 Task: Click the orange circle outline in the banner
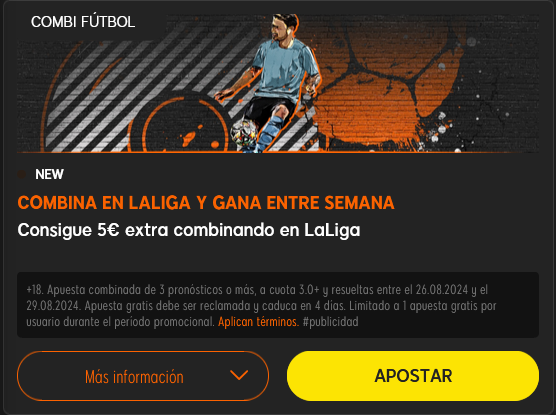pos(184,126)
